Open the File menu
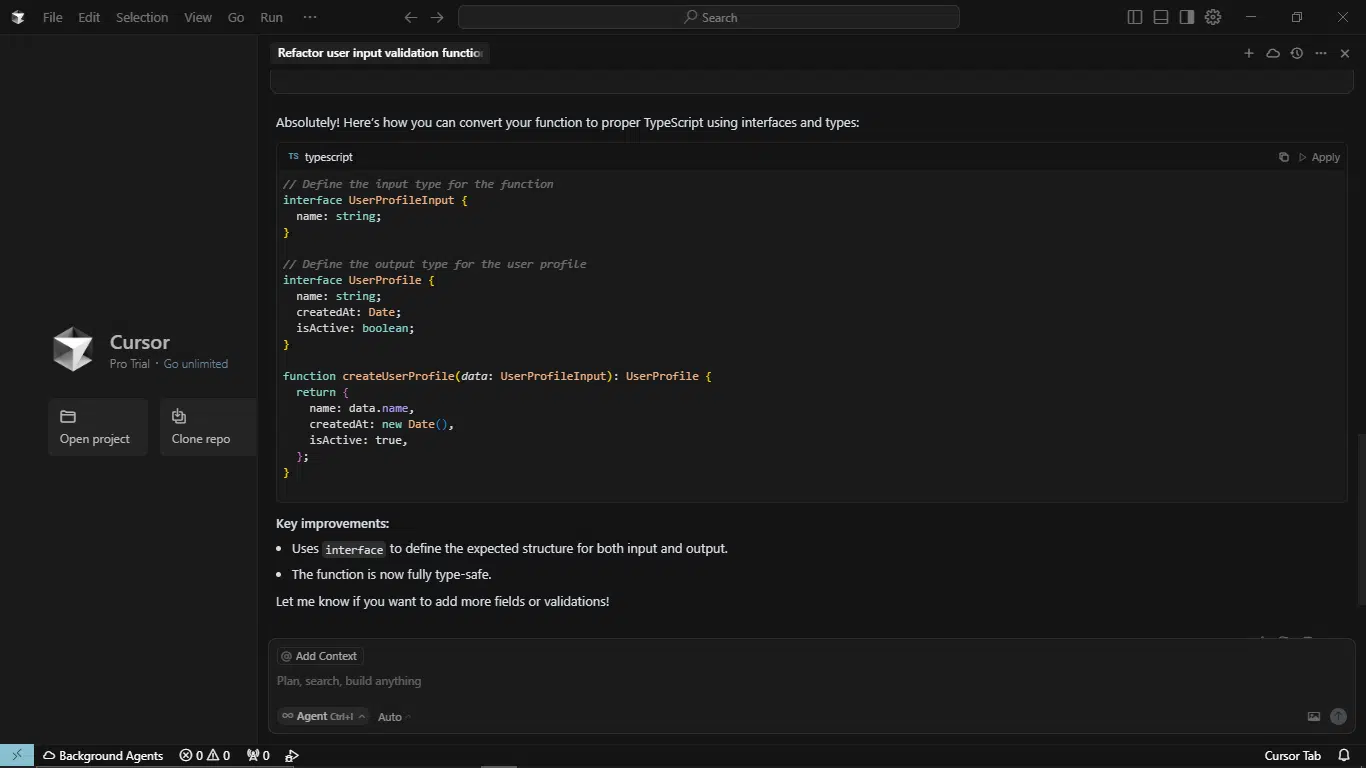The image size is (1366, 768). [52, 17]
